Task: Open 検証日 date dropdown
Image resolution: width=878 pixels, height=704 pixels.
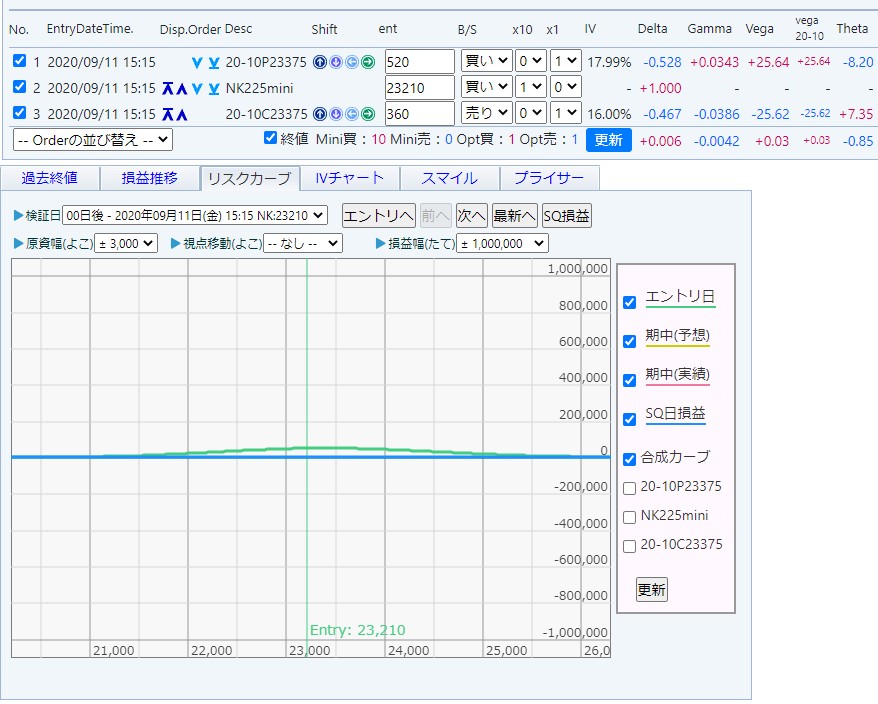Action: [195, 216]
